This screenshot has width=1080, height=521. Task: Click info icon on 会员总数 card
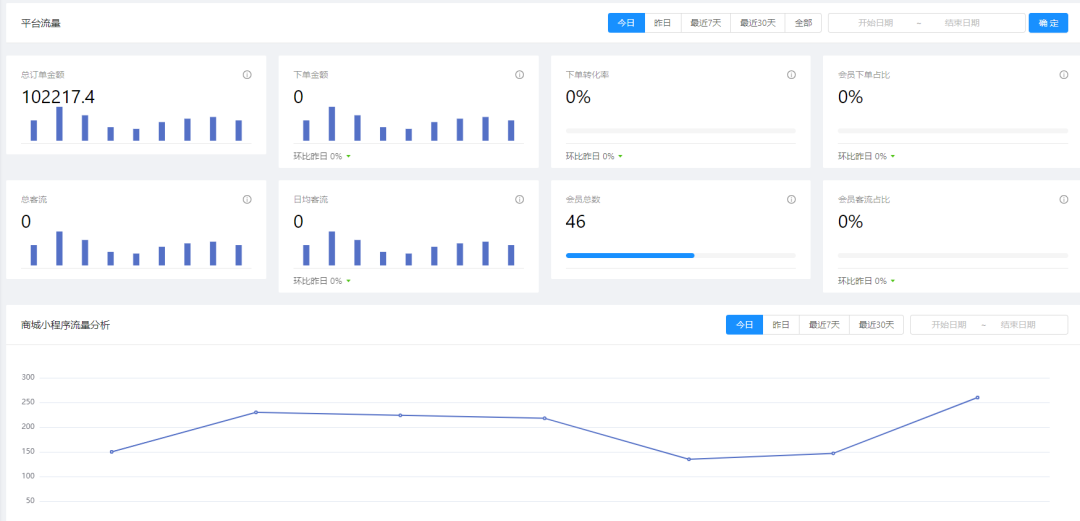791,199
